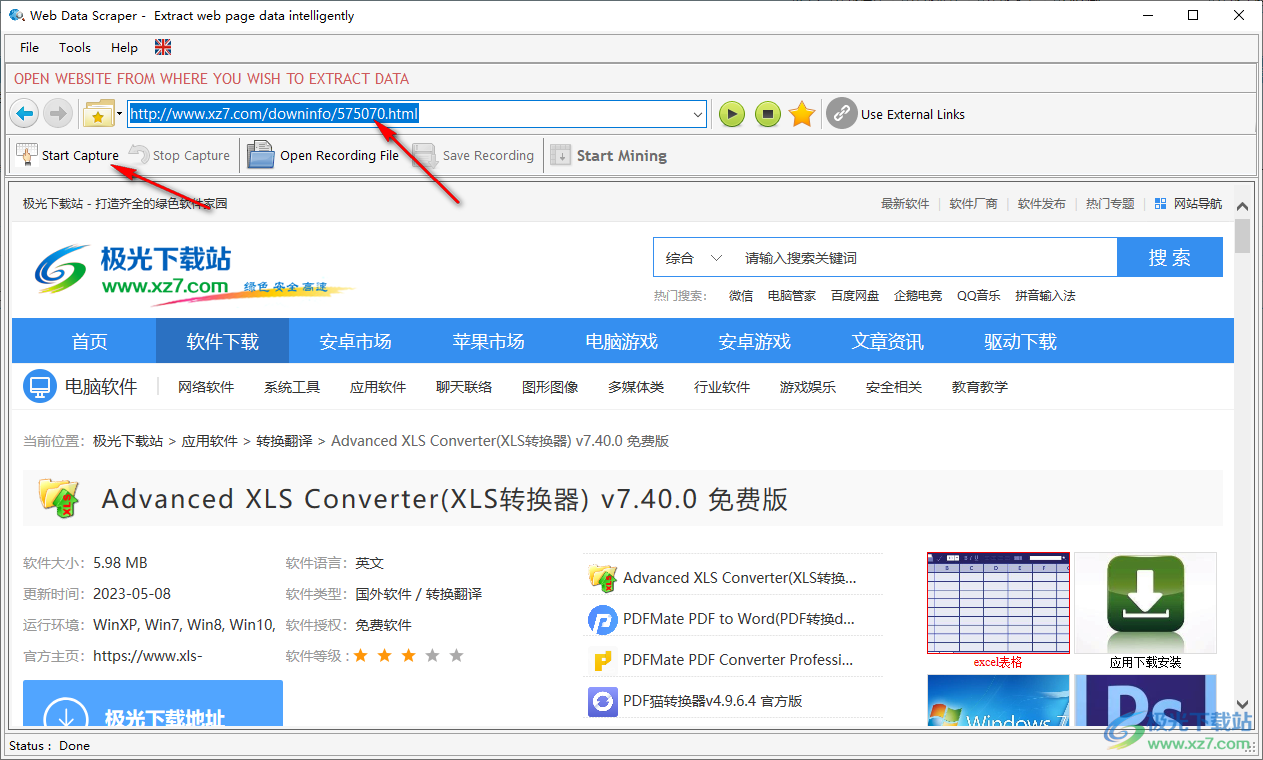Click hot search 电脑管家

pyautogui.click(x=792, y=296)
